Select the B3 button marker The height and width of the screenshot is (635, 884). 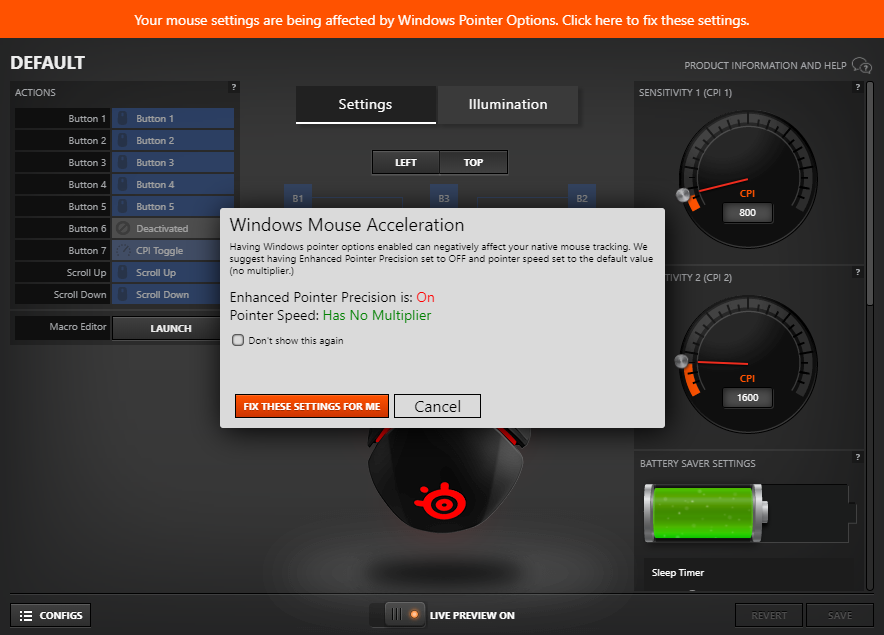pos(444,198)
